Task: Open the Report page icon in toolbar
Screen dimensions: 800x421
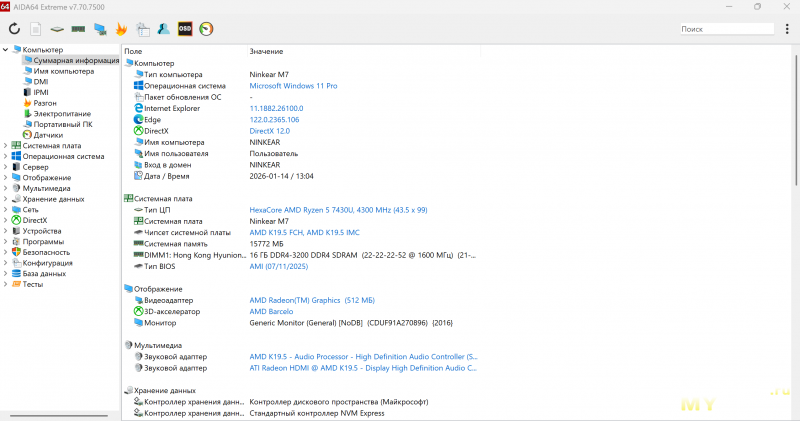Action: (36, 29)
